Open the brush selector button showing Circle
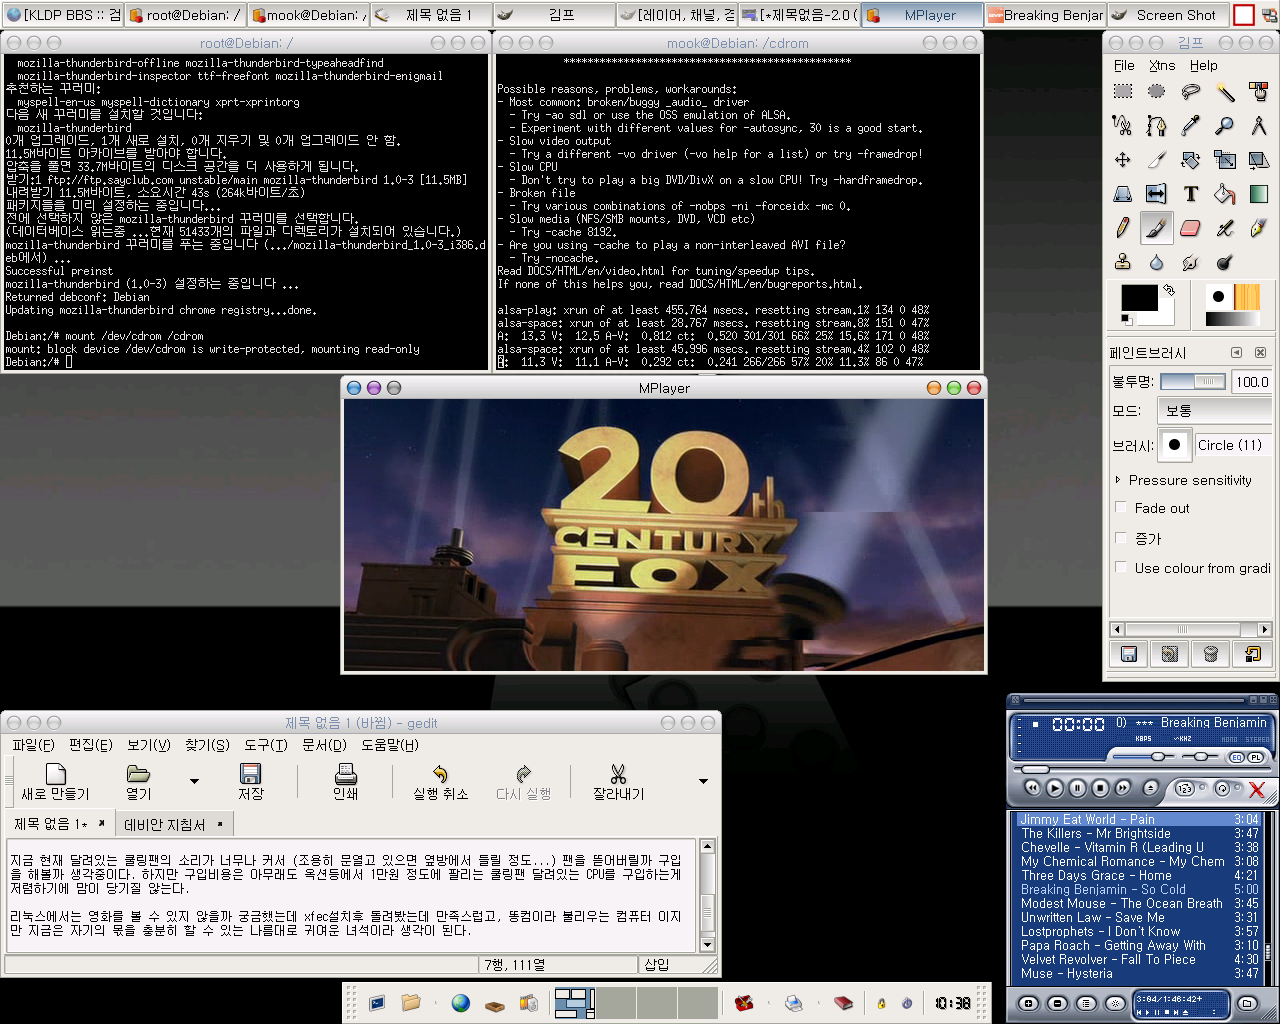Image resolution: width=1280 pixels, height=1024 pixels. pyautogui.click(x=1174, y=445)
